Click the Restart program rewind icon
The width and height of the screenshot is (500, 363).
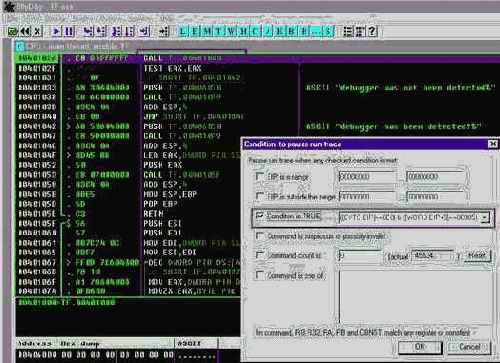(x=25, y=32)
